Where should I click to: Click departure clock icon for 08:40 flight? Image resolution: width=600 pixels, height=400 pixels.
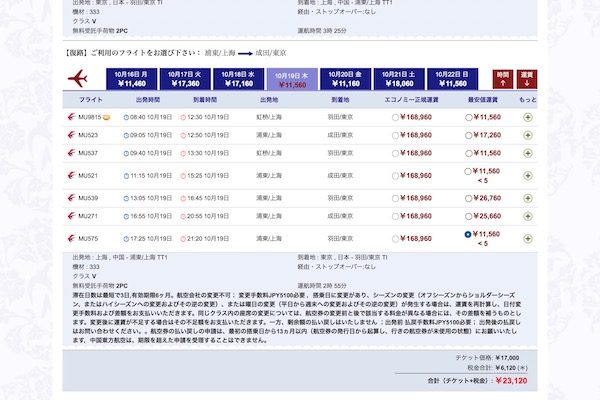pyautogui.click(x=126, y=118)
